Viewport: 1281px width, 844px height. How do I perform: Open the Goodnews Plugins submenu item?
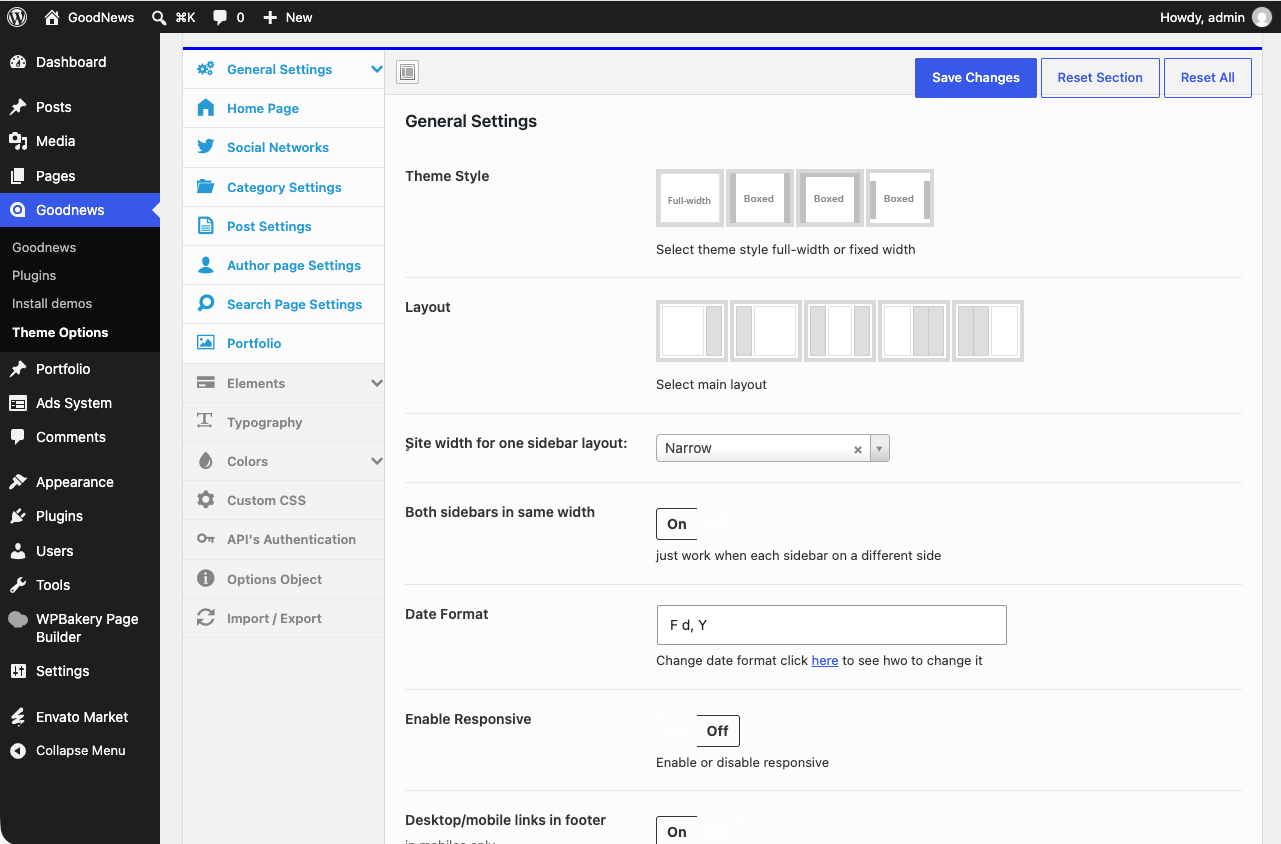[x=34, y=275]
